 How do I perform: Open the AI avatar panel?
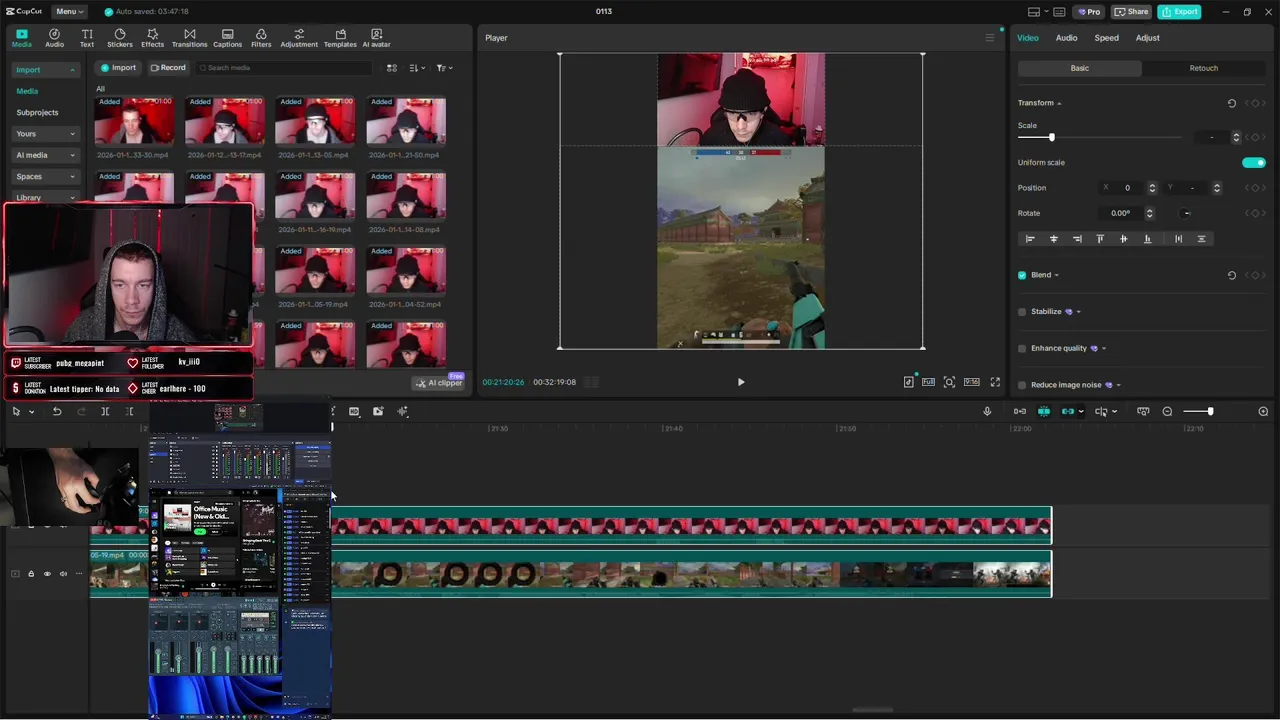click(x=376, y=38)
